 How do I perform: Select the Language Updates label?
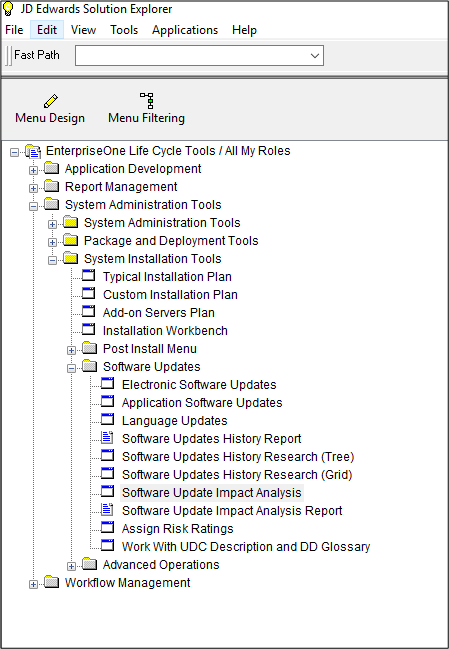coord(175,421)
